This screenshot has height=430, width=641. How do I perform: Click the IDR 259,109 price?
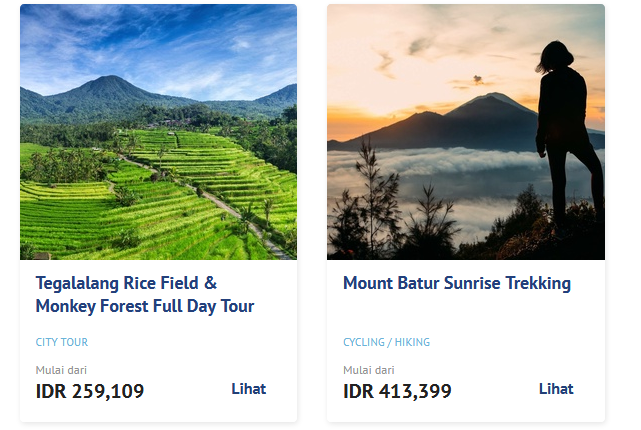click(x=90, y=391)
